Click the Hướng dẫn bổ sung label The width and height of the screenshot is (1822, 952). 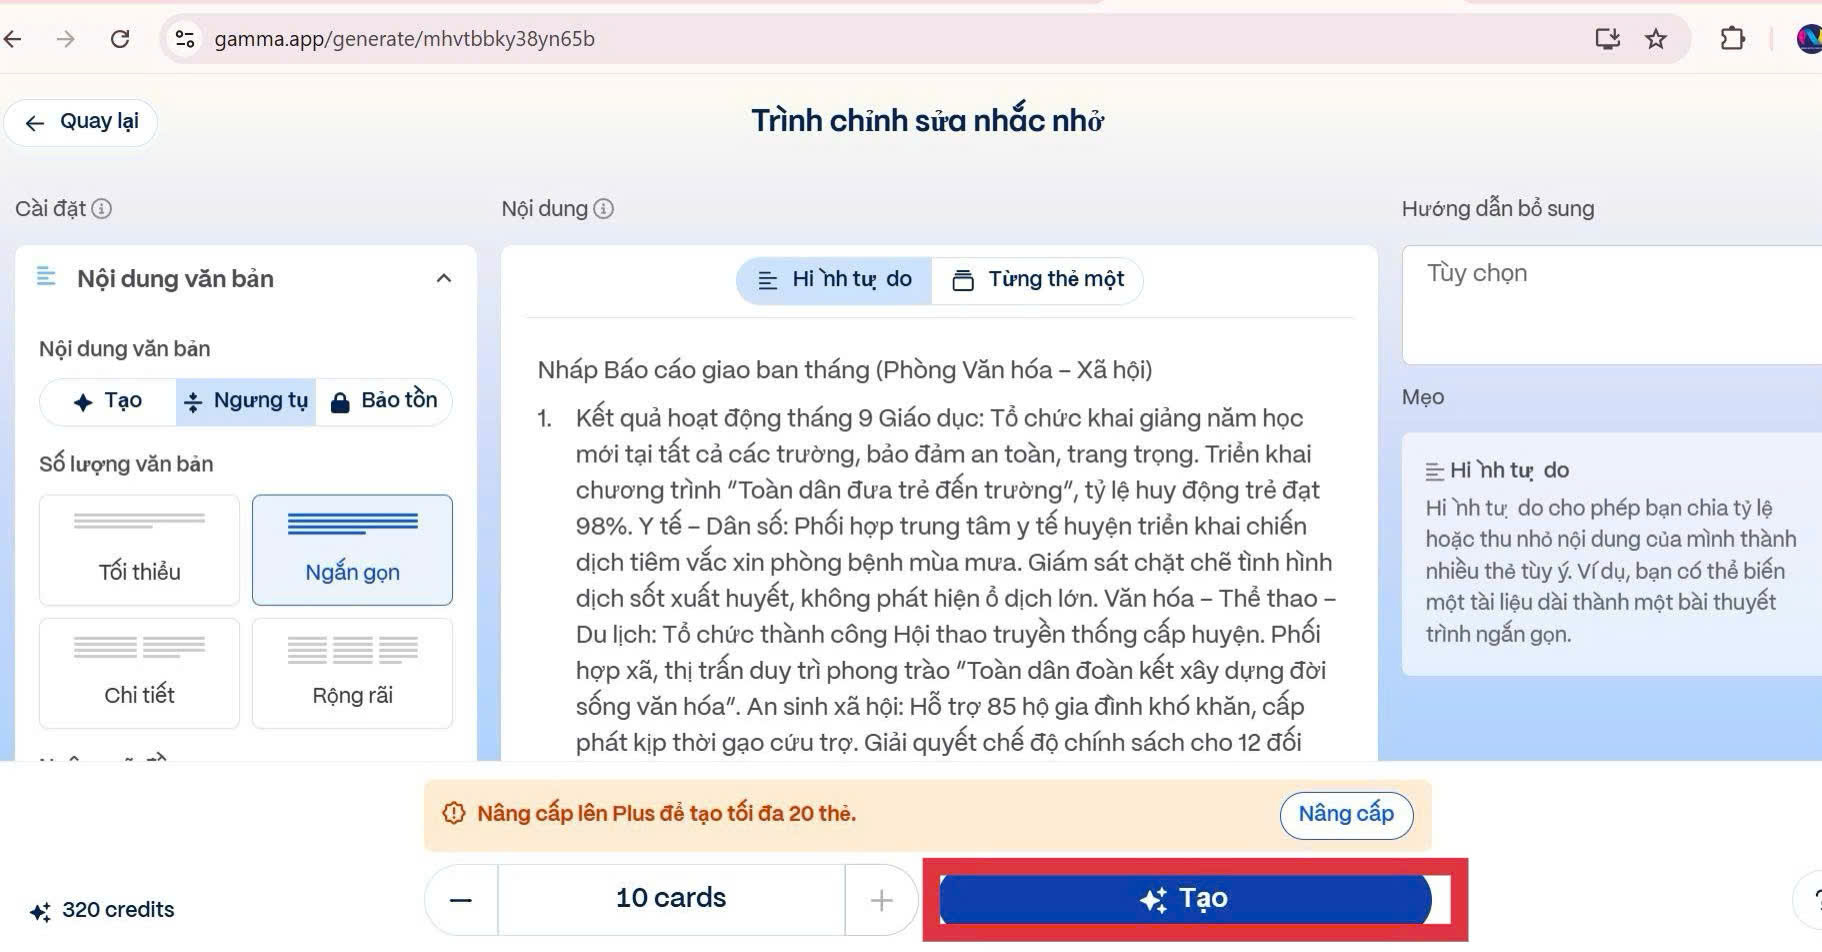[1498, 209]
